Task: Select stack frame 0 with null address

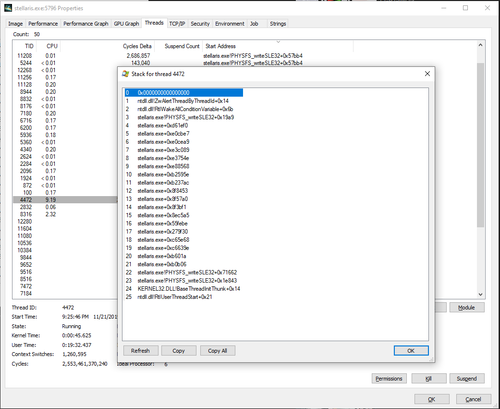Action: click(184, 93)
